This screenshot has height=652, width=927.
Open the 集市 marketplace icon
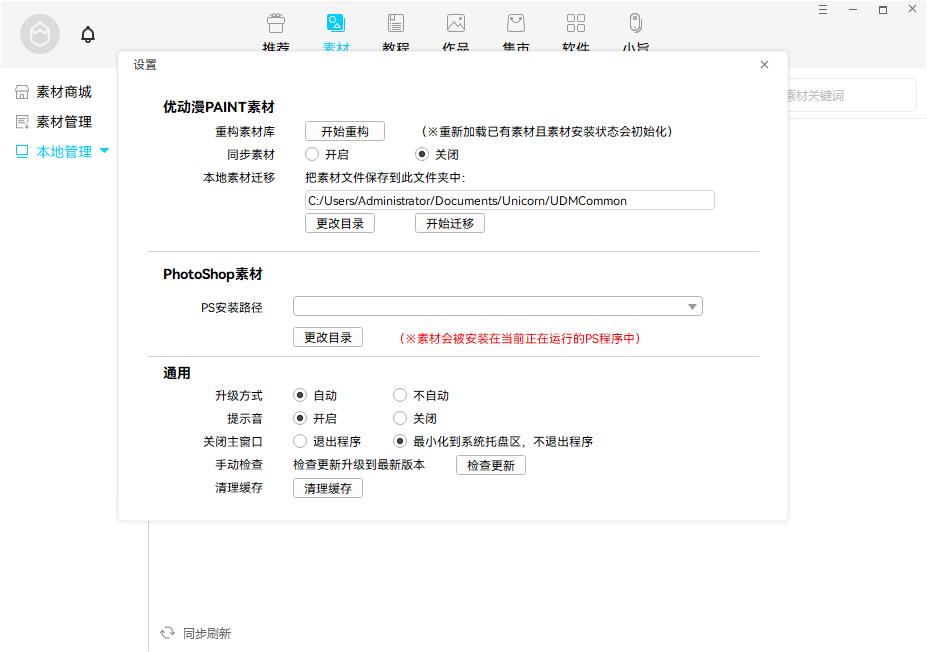(x=516, y=24)
